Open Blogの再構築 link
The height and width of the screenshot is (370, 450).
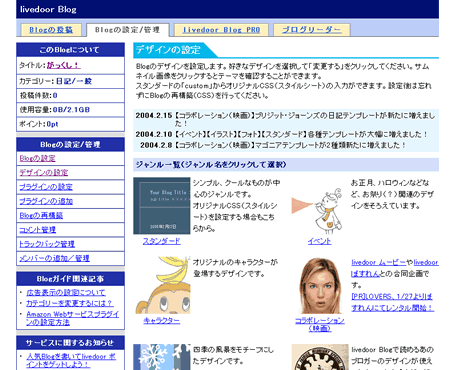coord(41,216)
